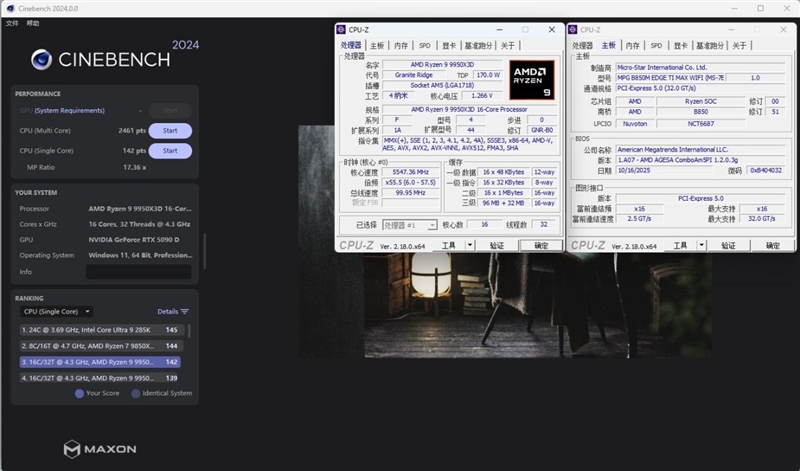
Task: Click the Cinebench sphere logo icon
Action: pyautogui.click(x=41, y=59)
